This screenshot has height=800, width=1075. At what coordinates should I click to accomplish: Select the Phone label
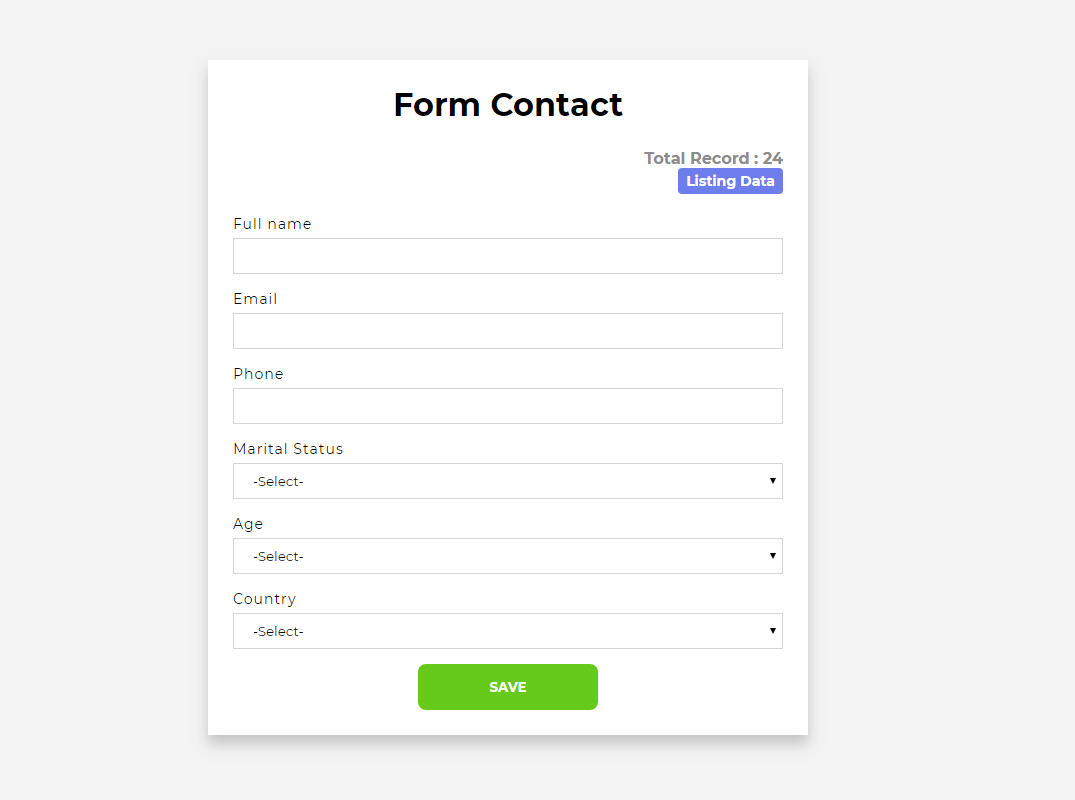tap(258, 374)
